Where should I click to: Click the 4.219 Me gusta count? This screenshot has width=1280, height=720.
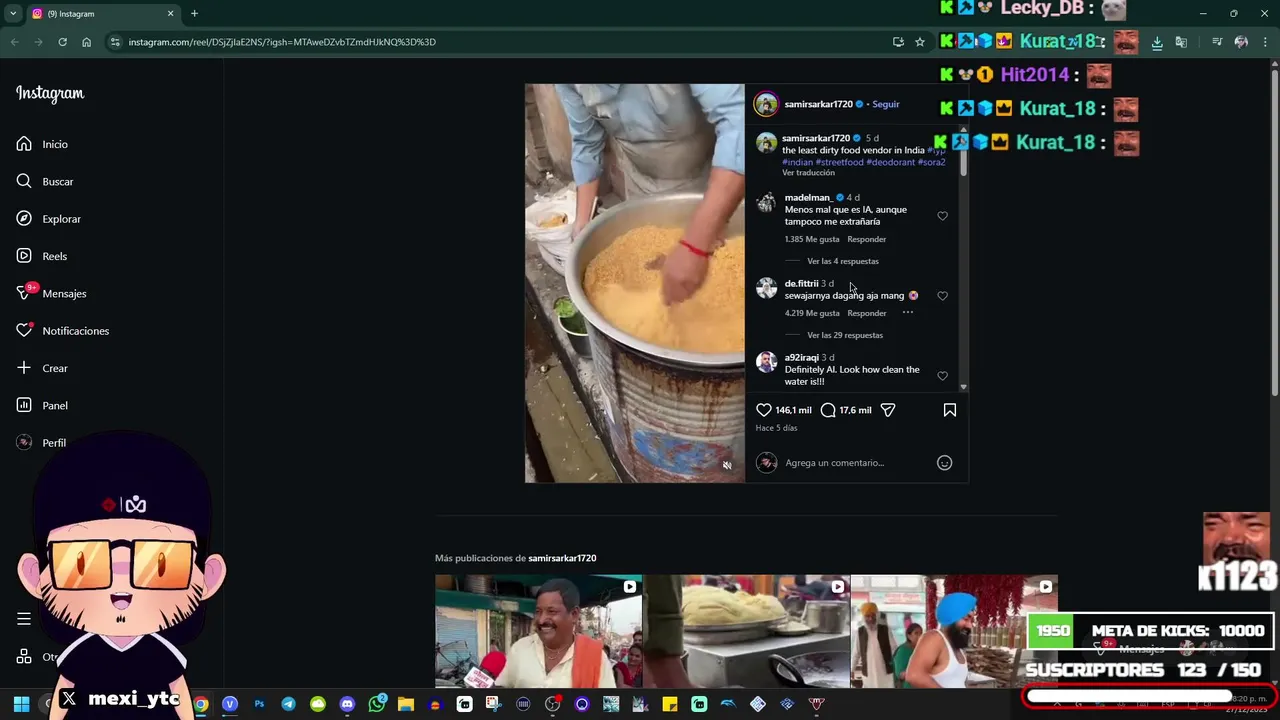coord(812,313)
